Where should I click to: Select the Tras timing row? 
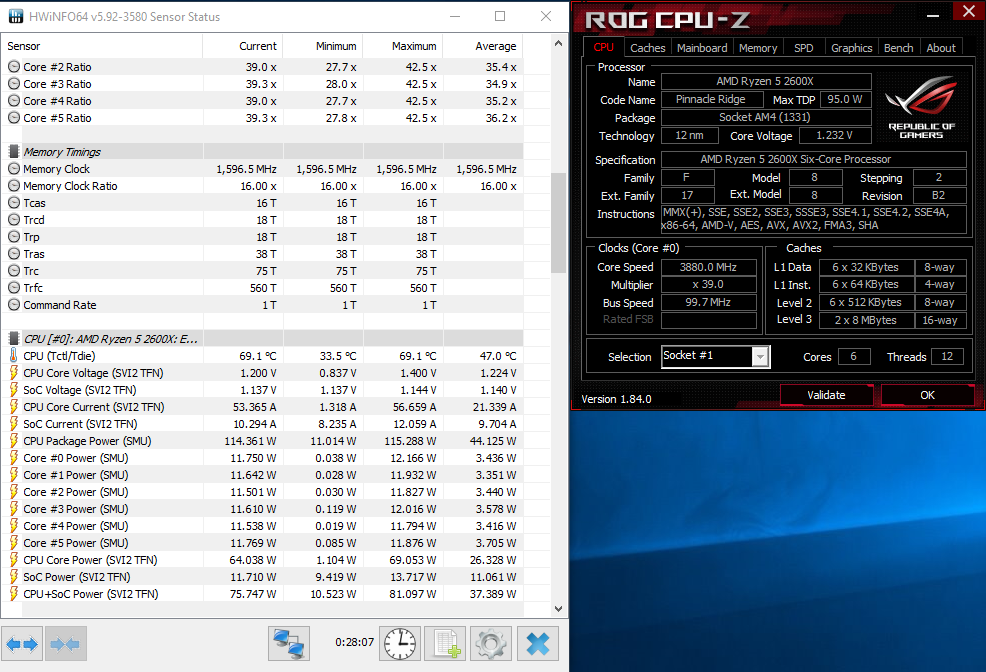click(x=262, y=254)
